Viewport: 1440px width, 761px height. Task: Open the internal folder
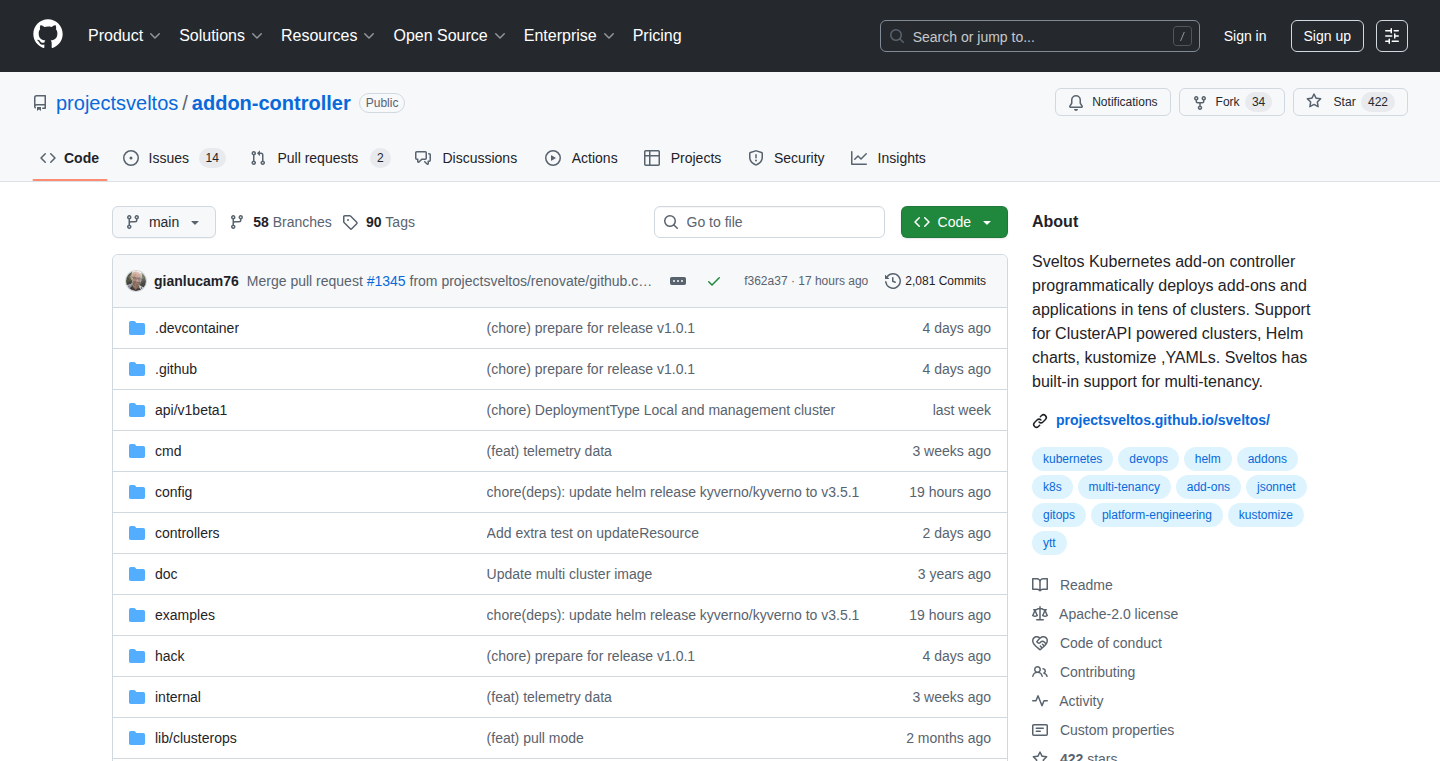178,697
